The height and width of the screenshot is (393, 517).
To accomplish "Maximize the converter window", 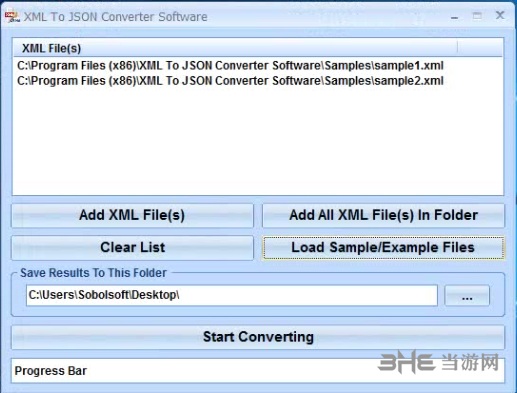I will [477, 16].
